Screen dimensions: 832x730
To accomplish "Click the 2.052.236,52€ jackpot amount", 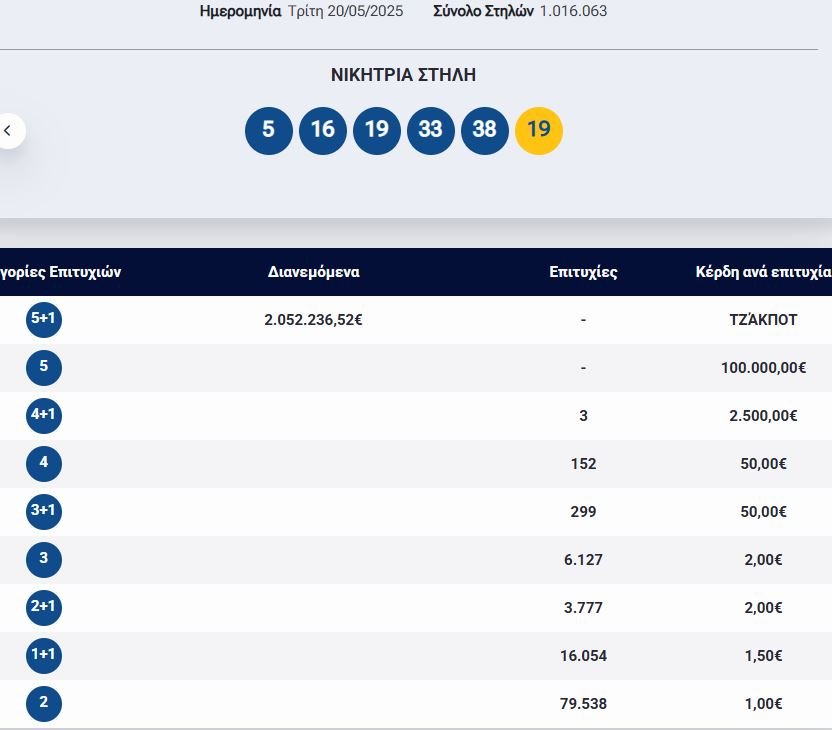I will (x=313, y=320).
